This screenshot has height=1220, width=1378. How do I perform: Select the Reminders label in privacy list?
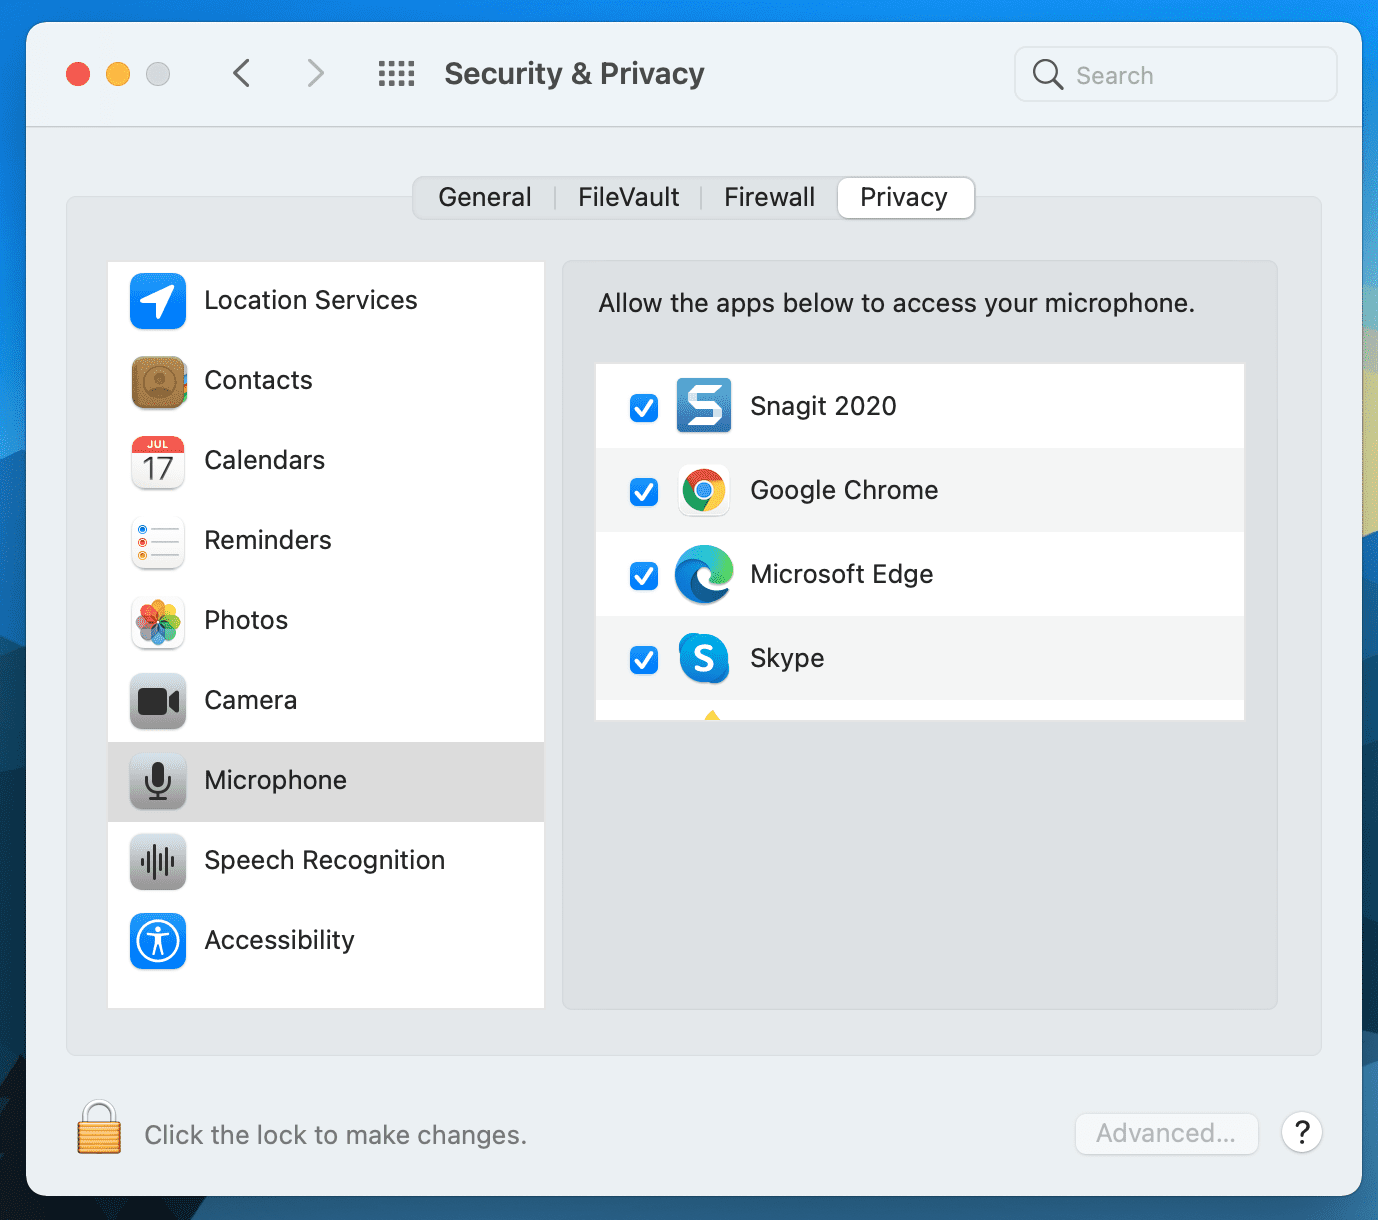point(268,540)
